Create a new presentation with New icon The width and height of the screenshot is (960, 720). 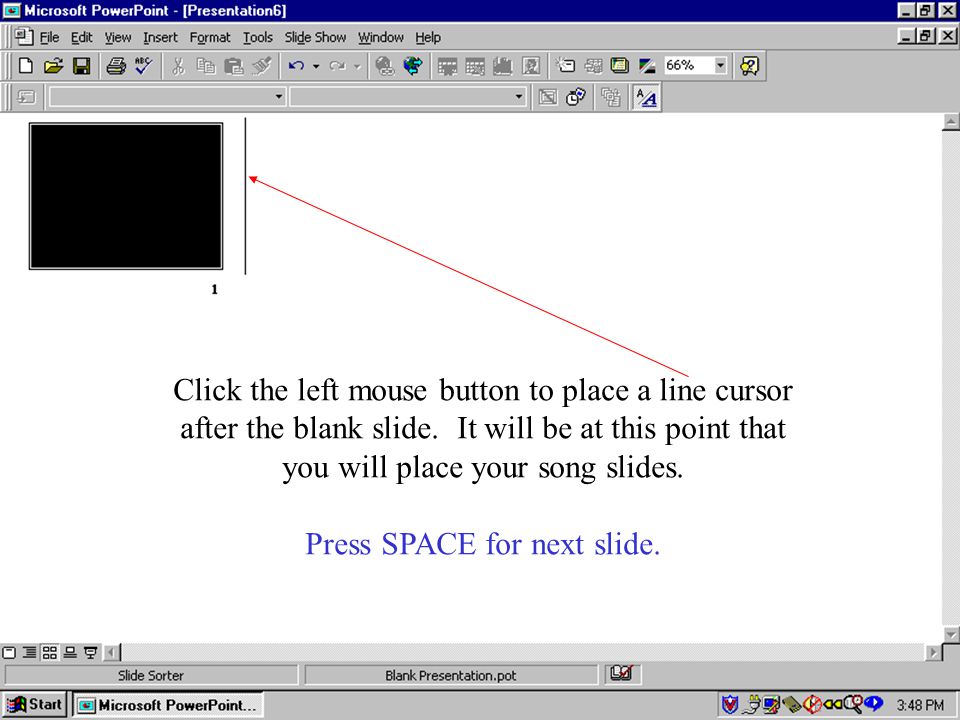coord(25,66)
